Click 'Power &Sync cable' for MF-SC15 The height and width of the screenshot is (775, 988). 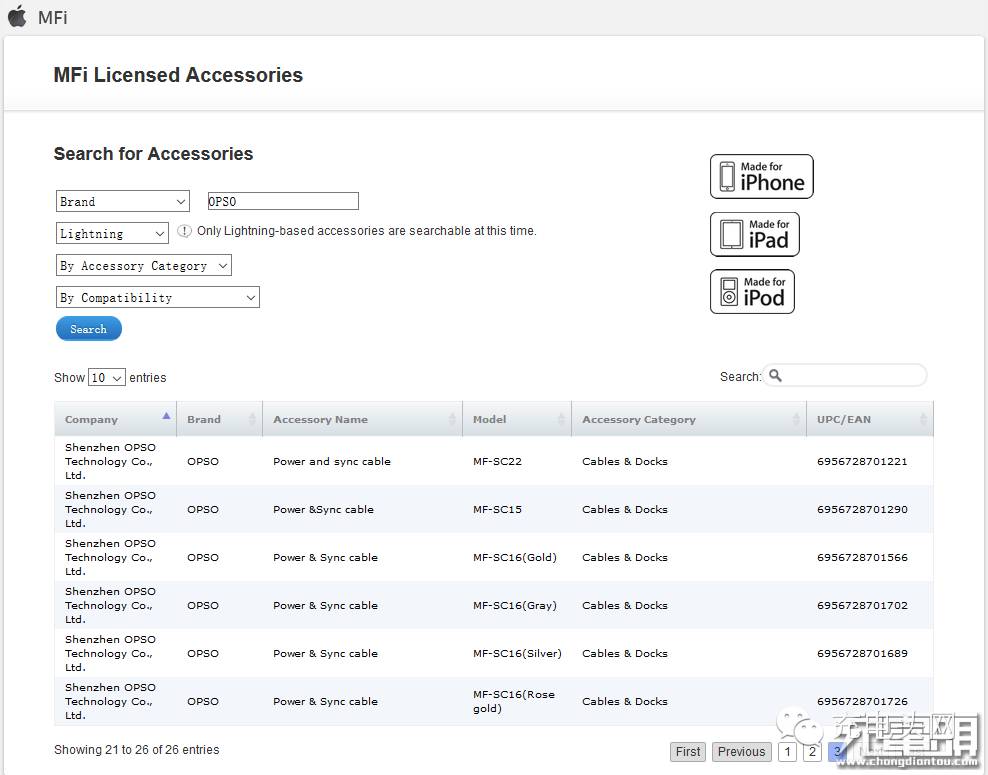pyautogui.click(x=323, y=509)
